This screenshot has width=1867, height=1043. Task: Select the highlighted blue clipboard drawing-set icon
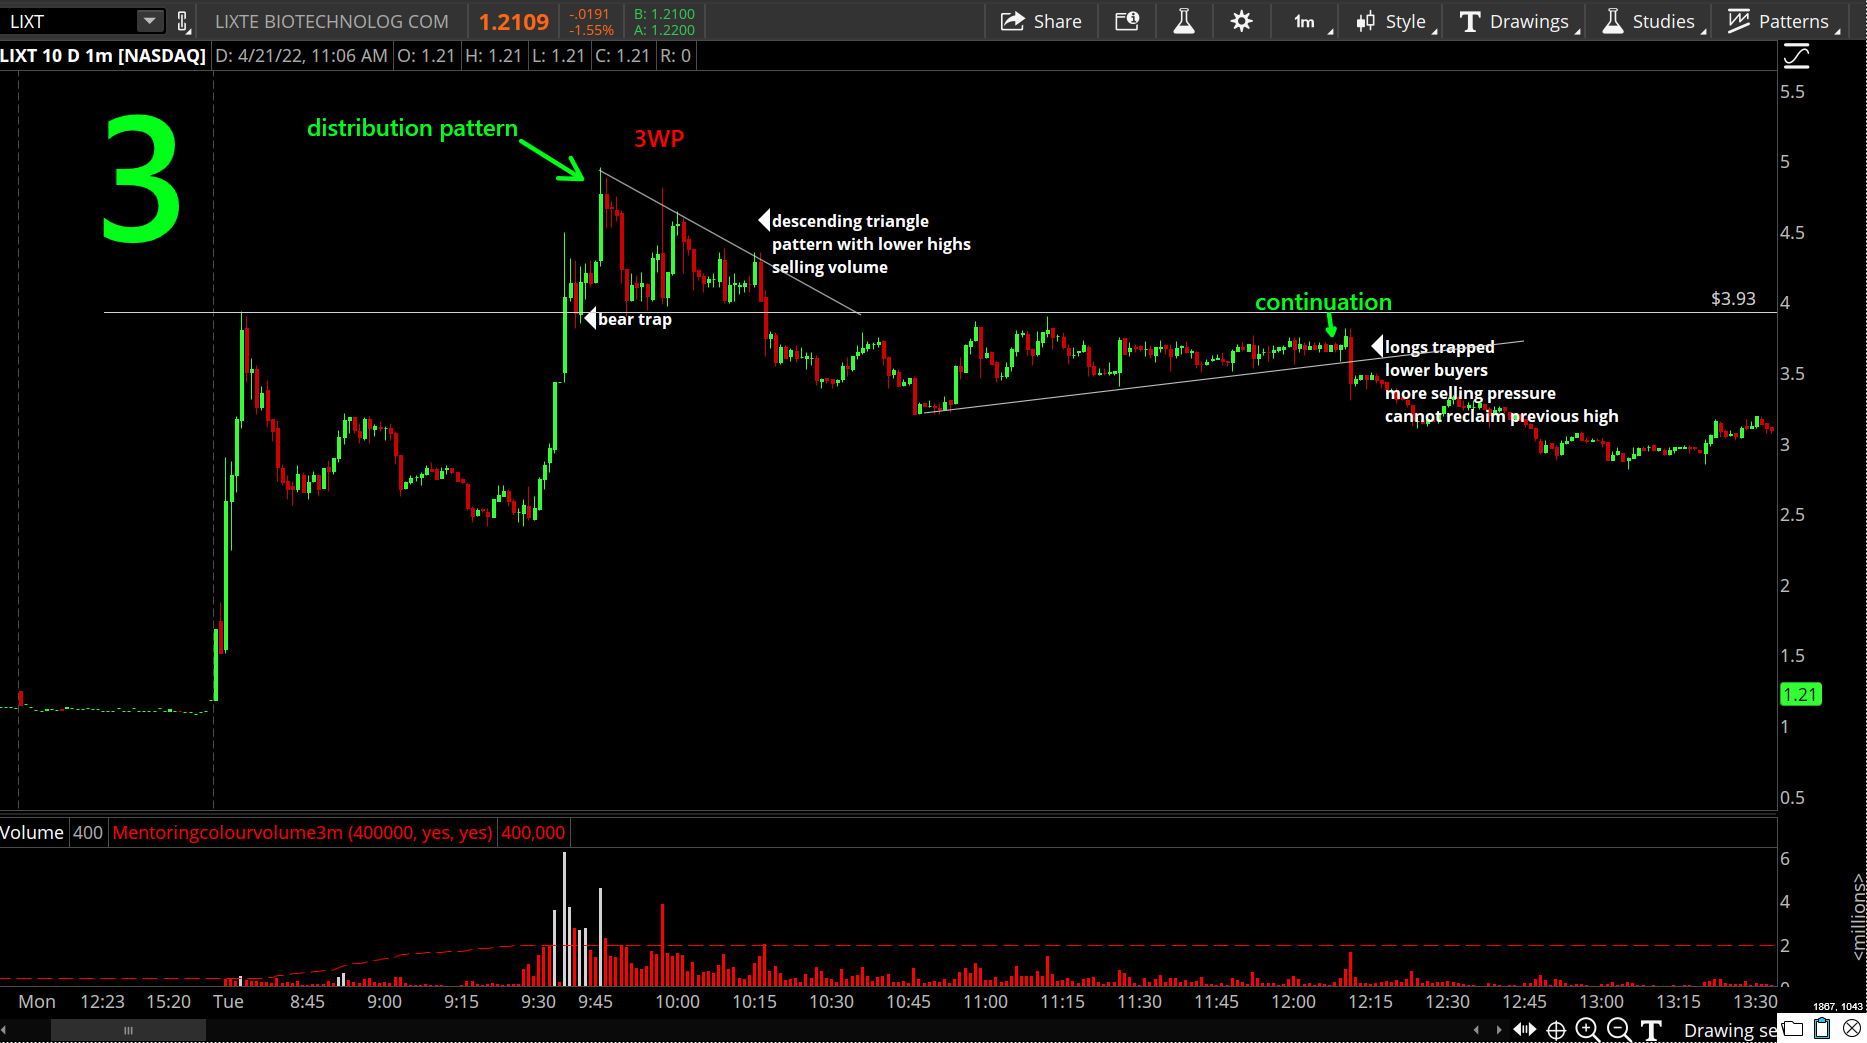click(x=1823, y=1028)
